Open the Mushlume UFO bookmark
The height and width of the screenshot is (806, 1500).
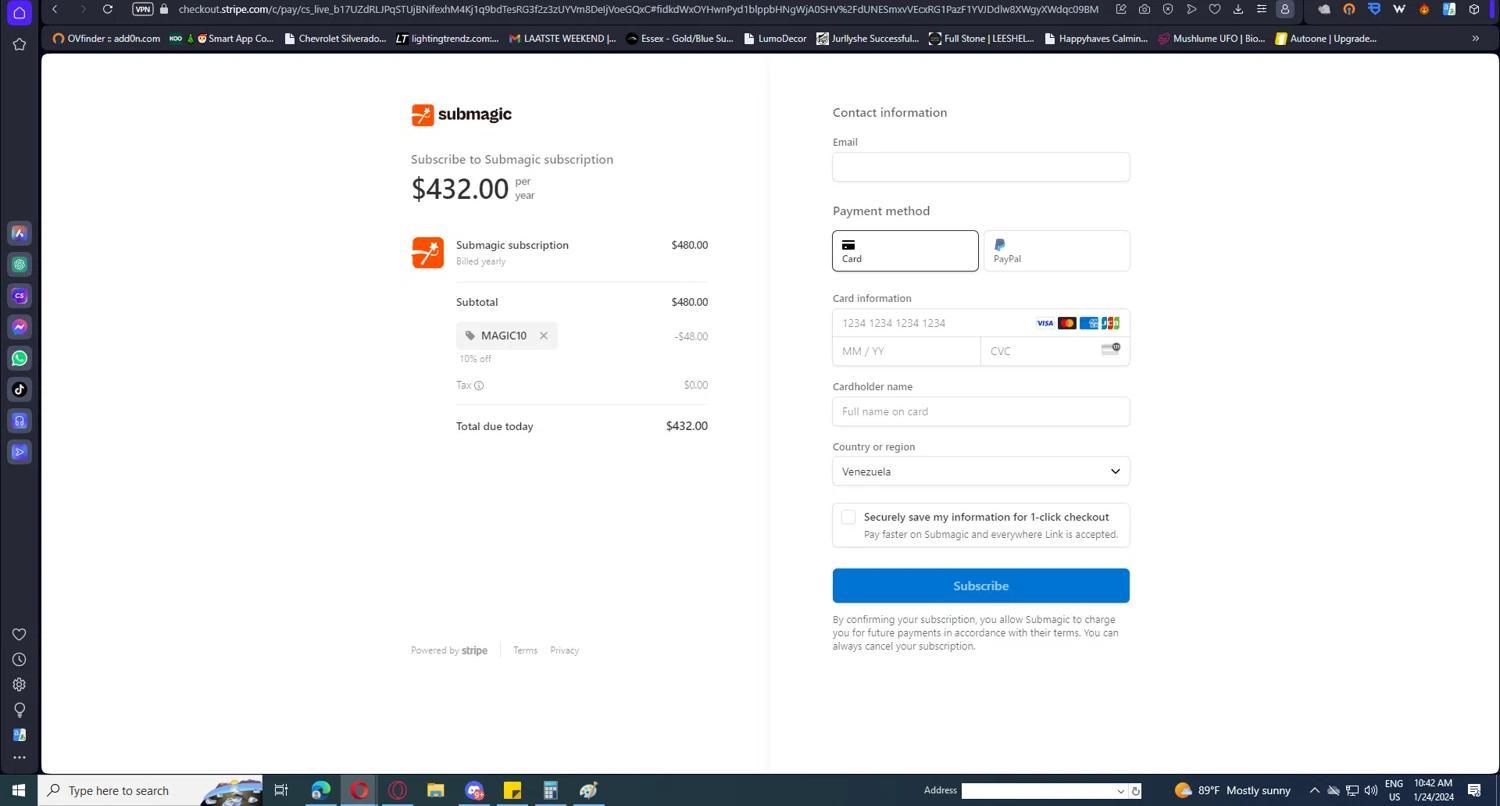[x=1211, y=39]
